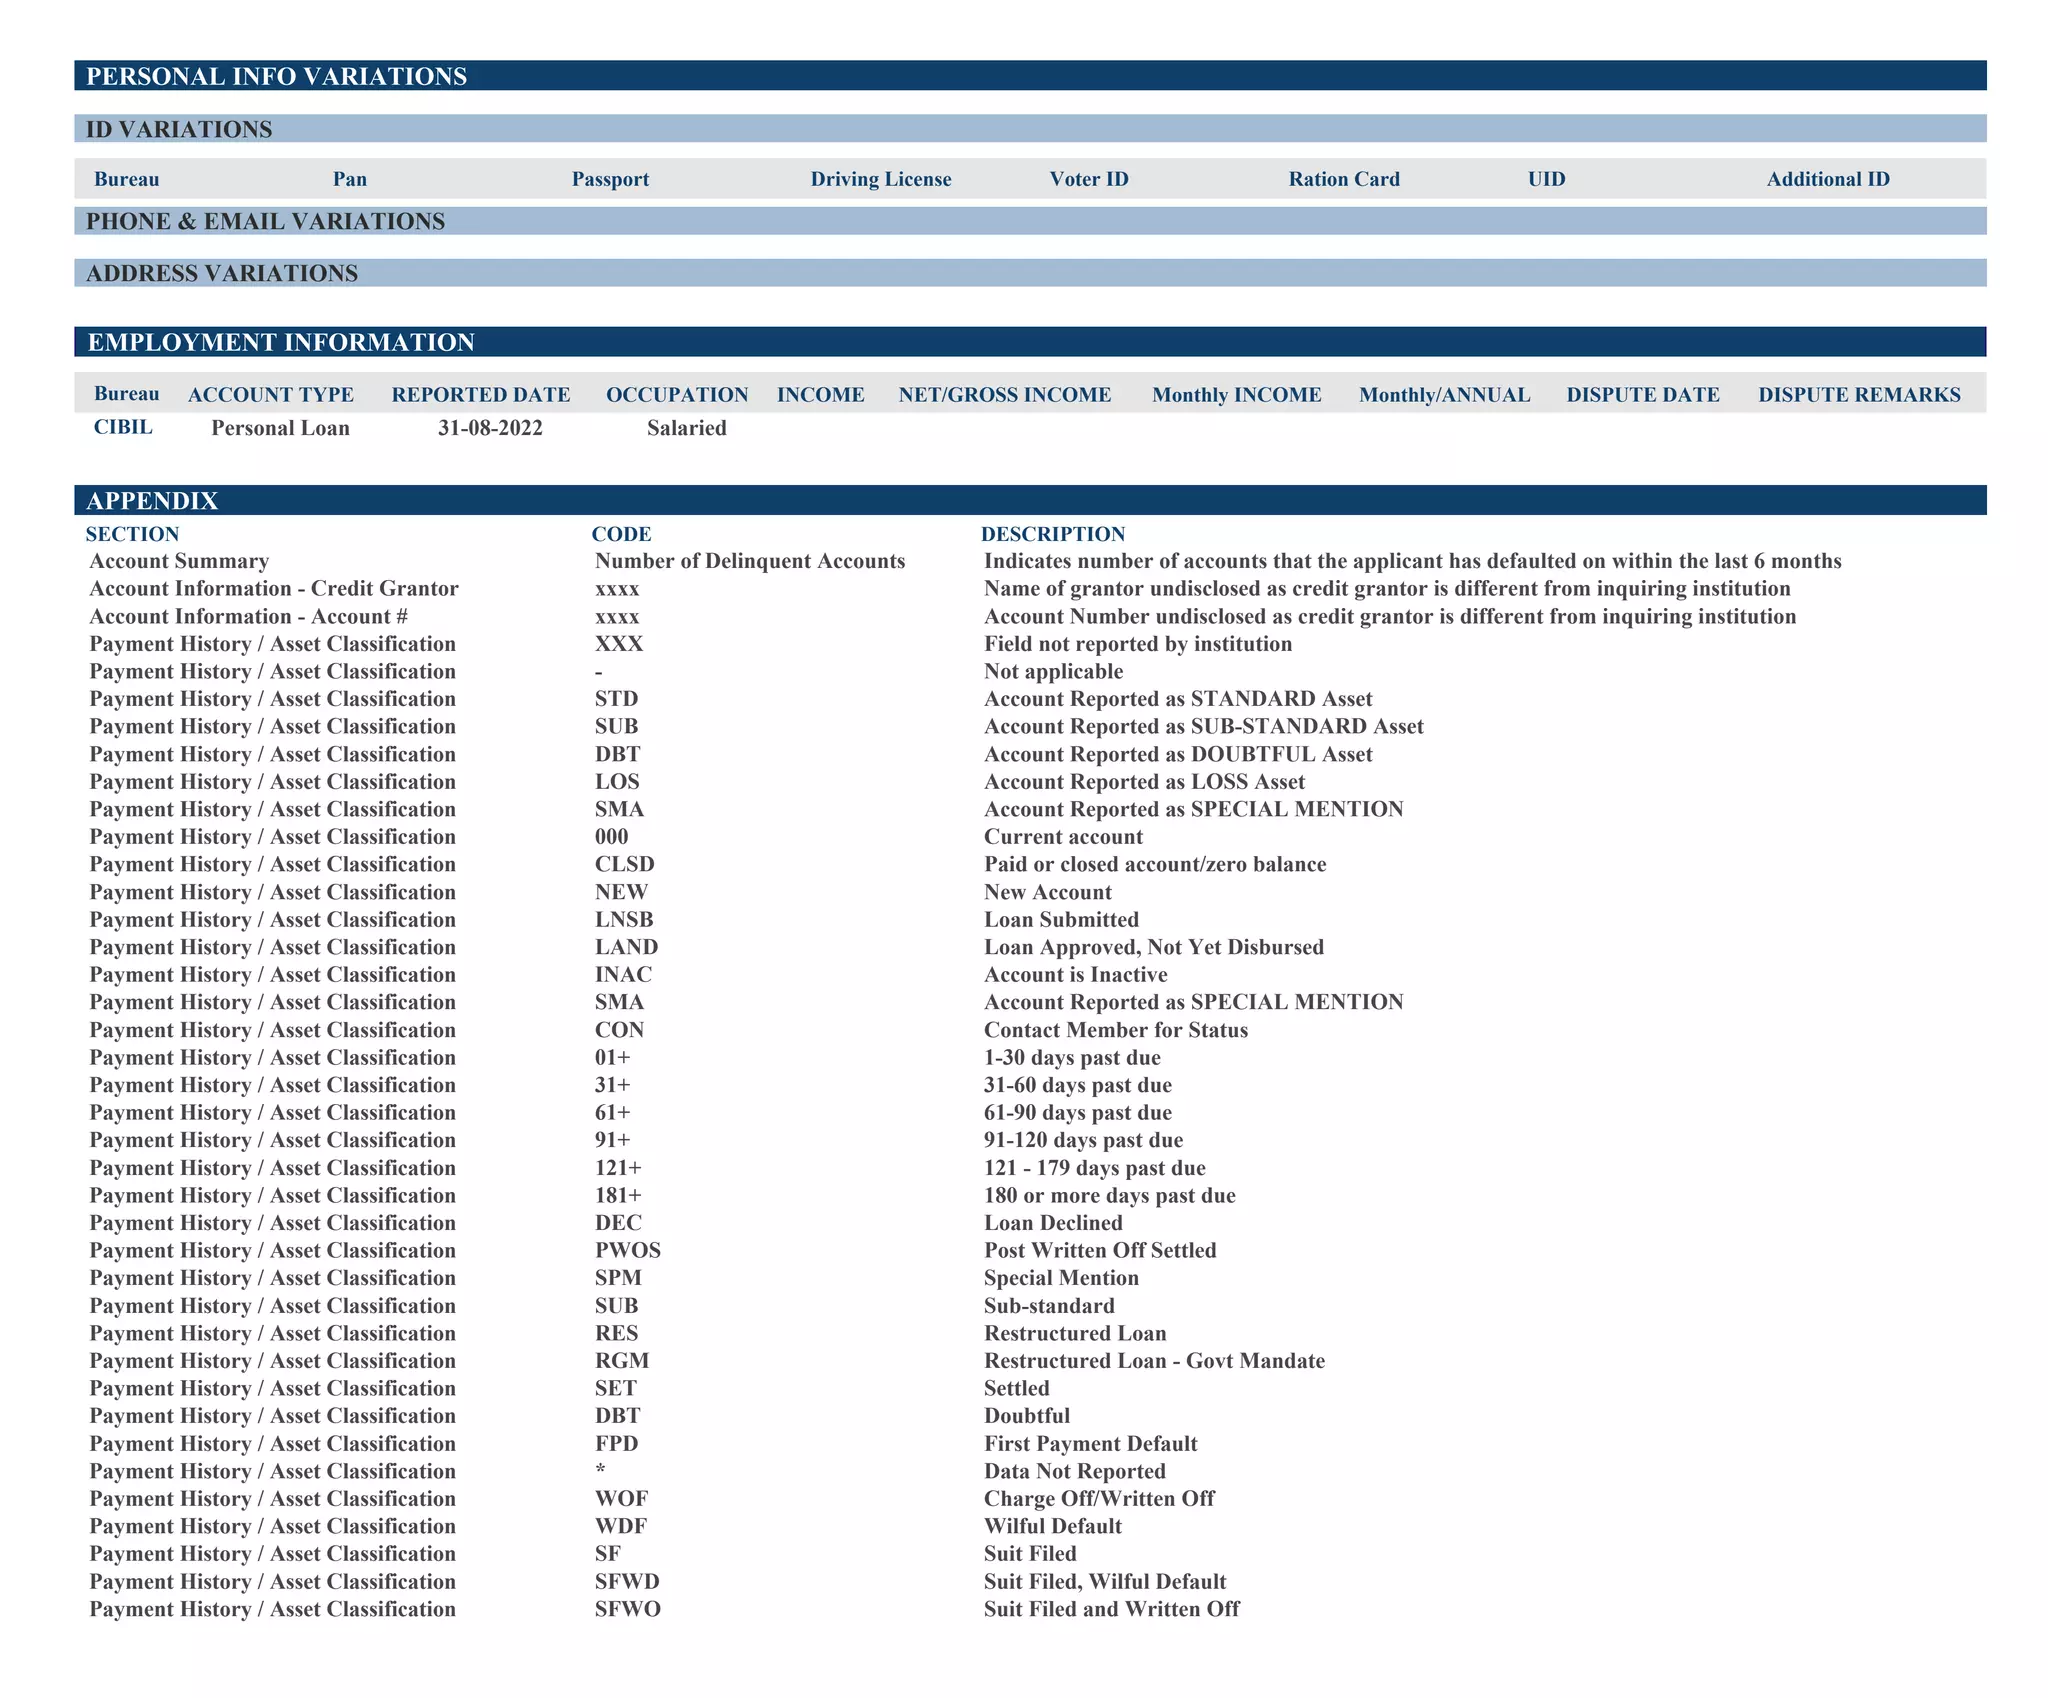This screenshot has width=2048, height=1698.
Task: Select the Additional ID column header
Action: (x=1828, y=179)
